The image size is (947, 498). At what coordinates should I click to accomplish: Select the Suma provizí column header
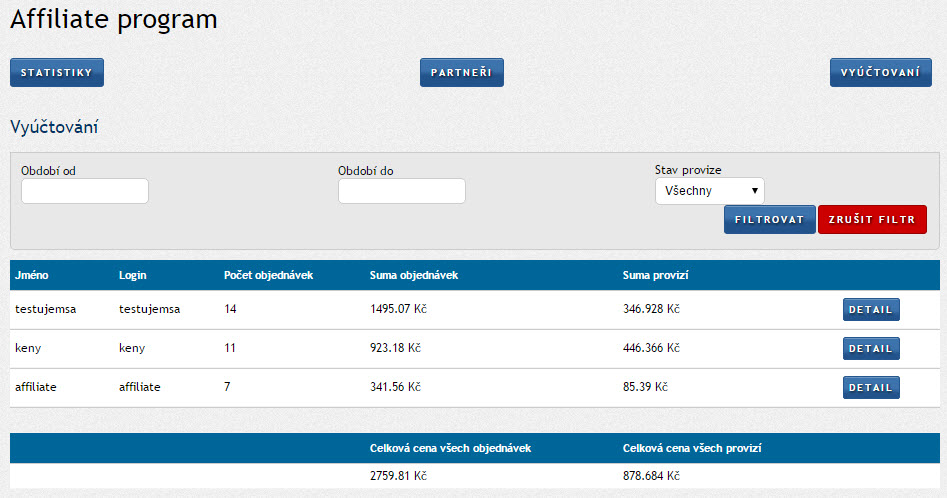click(656, 275)
